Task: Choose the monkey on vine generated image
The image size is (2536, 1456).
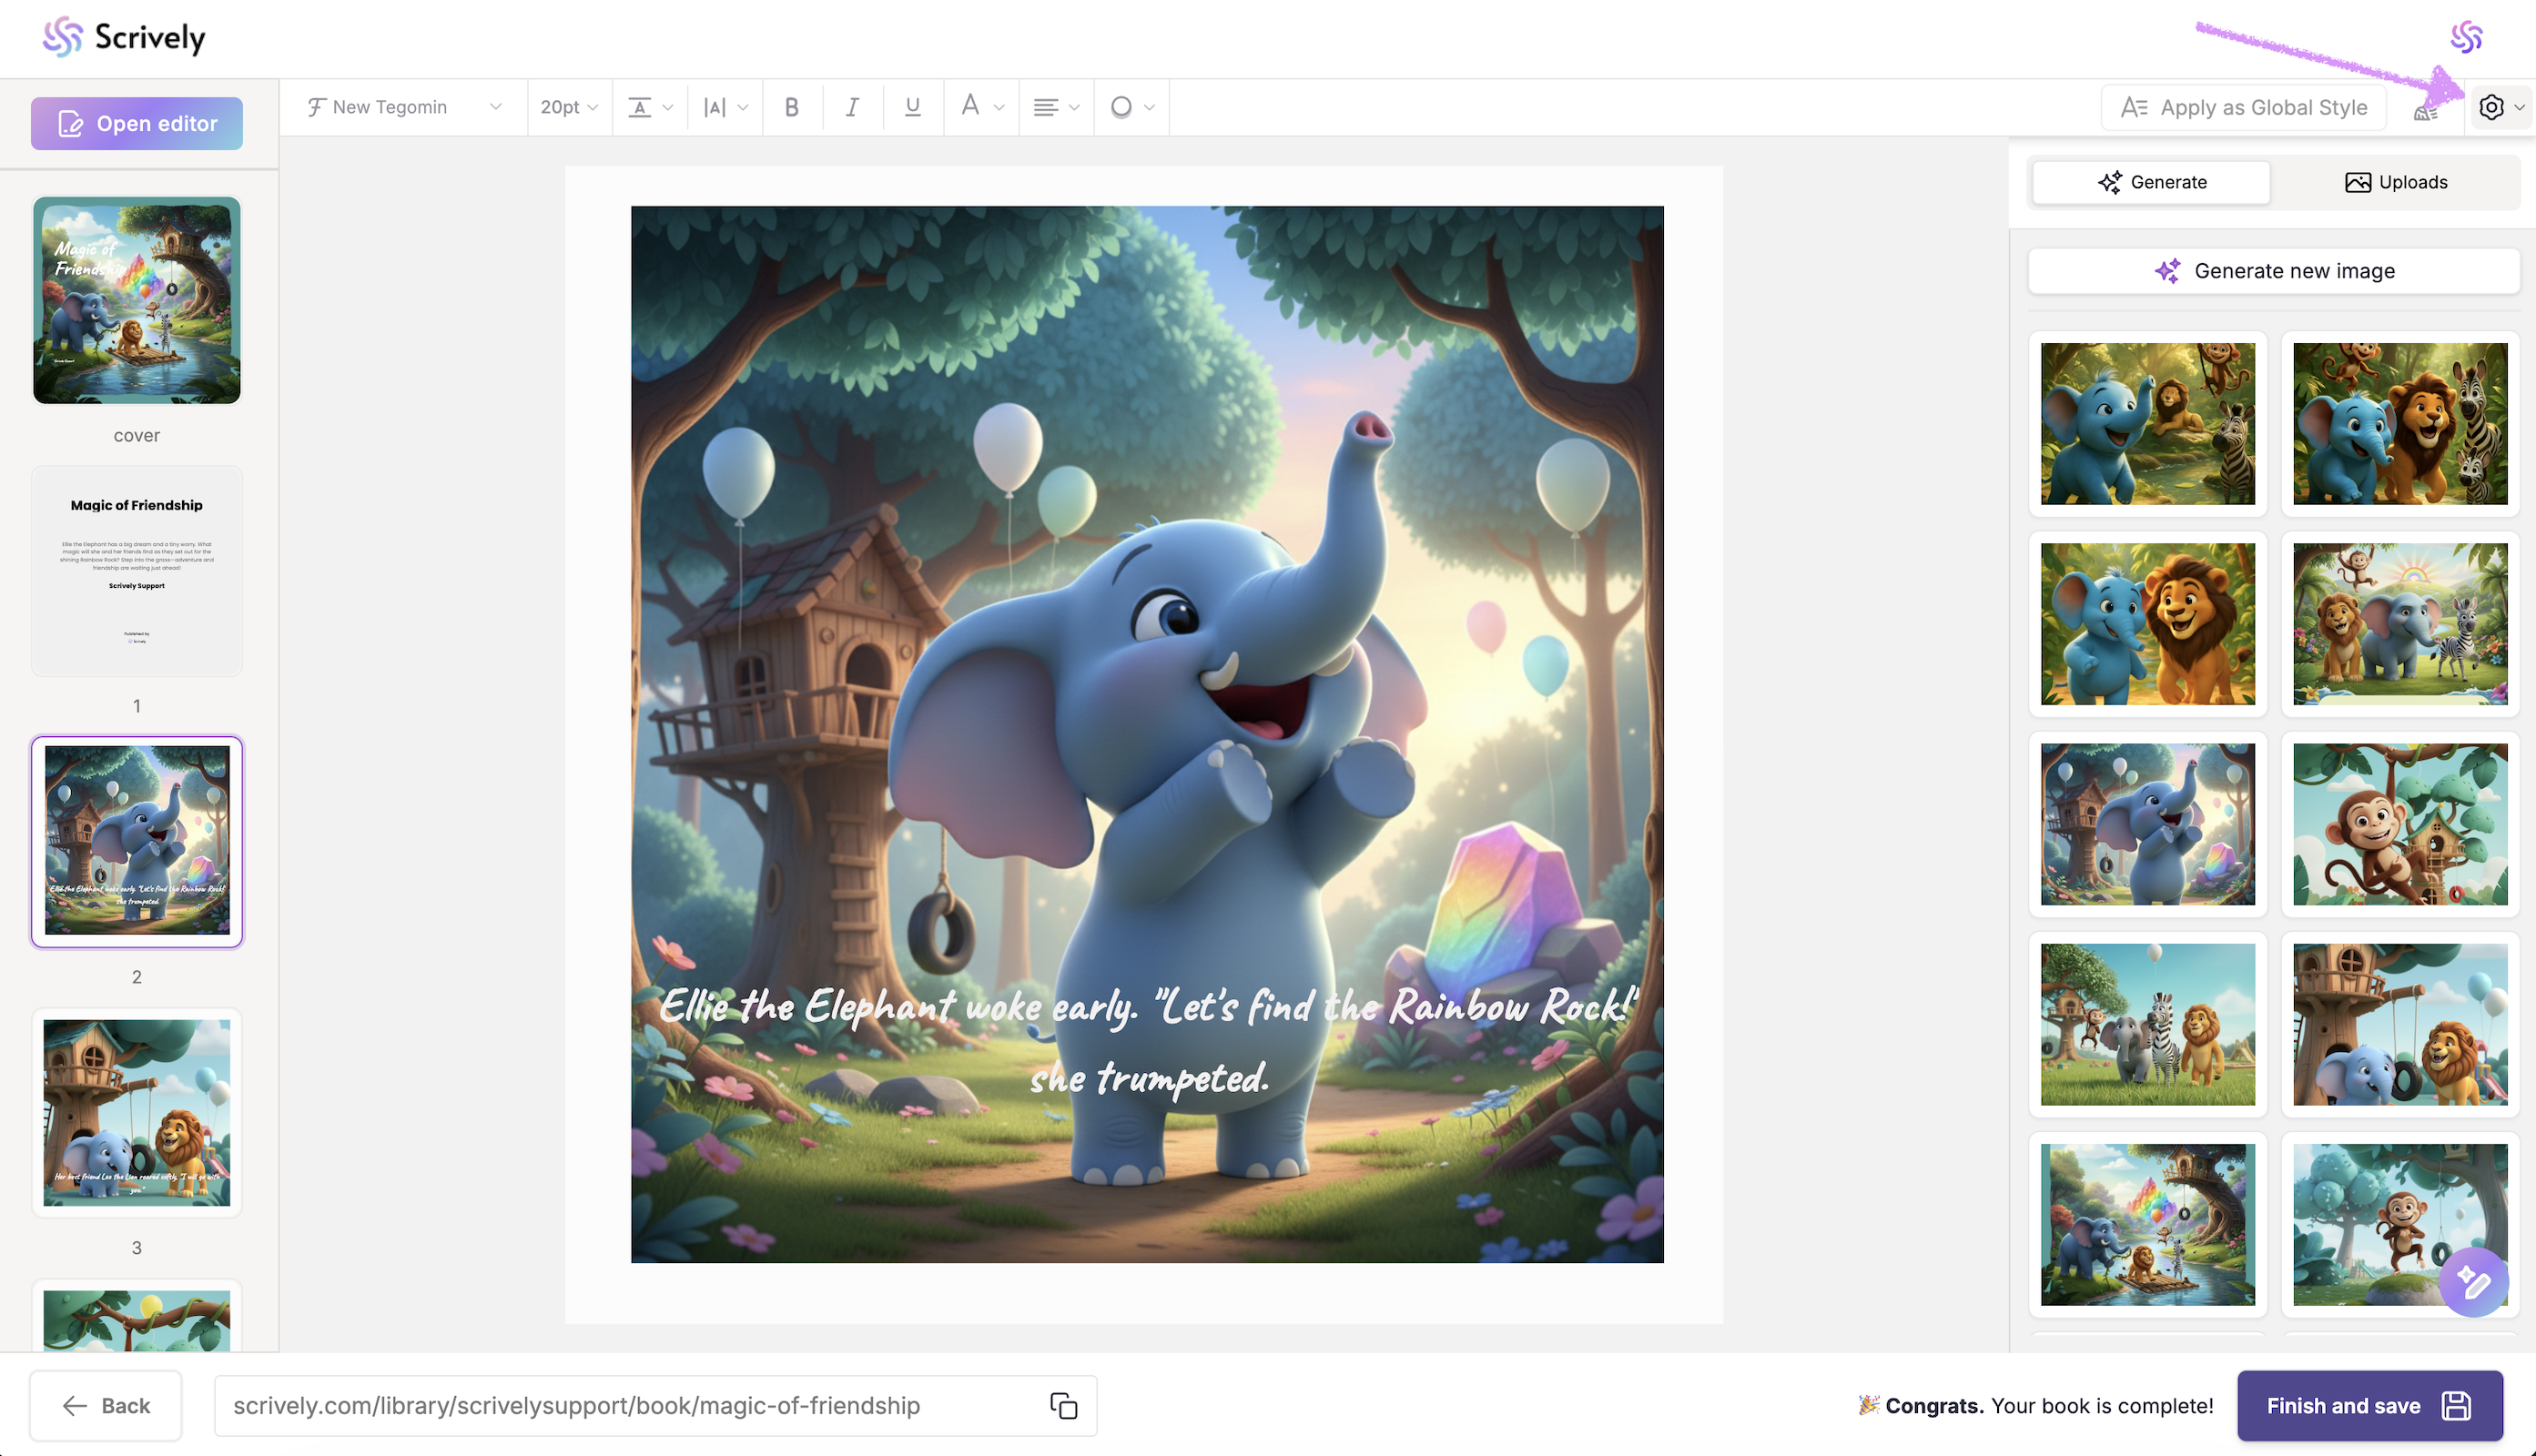Action: click(x=2399, y=824)
